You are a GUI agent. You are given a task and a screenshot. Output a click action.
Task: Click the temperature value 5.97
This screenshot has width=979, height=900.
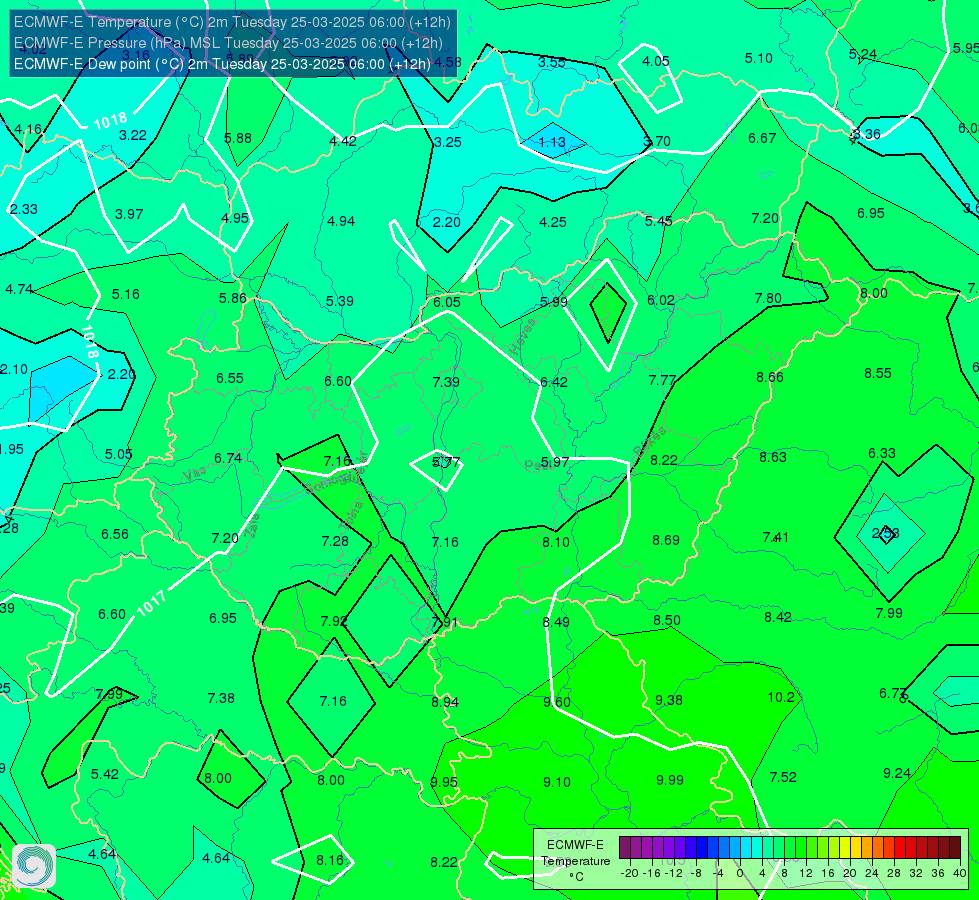pyautogui.click(x=554, y=462)
